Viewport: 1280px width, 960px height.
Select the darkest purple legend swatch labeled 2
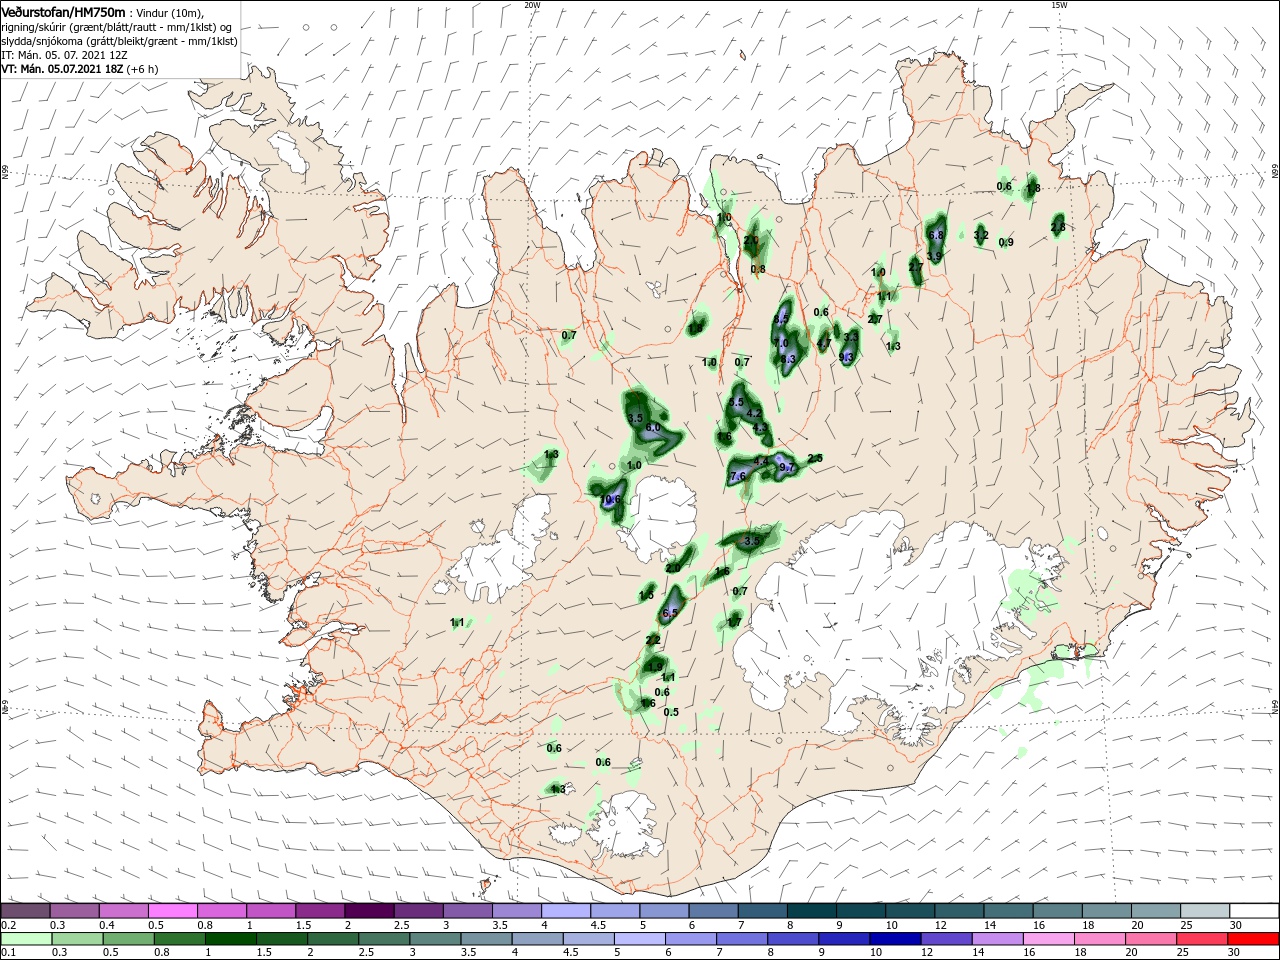pos(369,911)
